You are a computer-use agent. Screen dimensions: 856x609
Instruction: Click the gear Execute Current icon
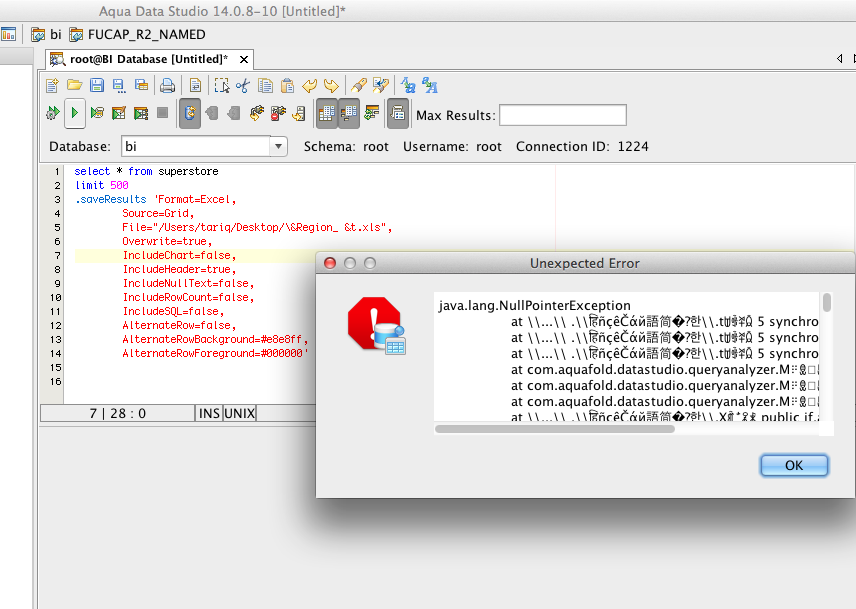[x=52, y=113]
